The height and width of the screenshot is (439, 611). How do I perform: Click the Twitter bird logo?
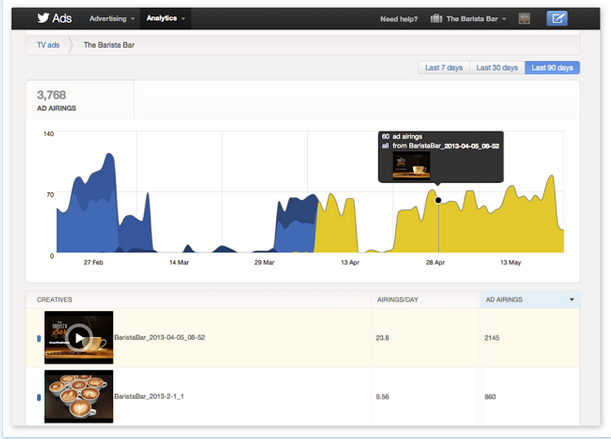(x=44, y=18)
